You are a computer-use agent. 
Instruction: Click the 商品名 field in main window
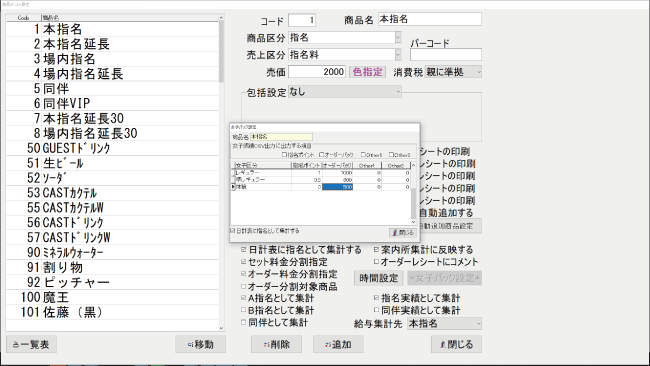pos(430,19)
